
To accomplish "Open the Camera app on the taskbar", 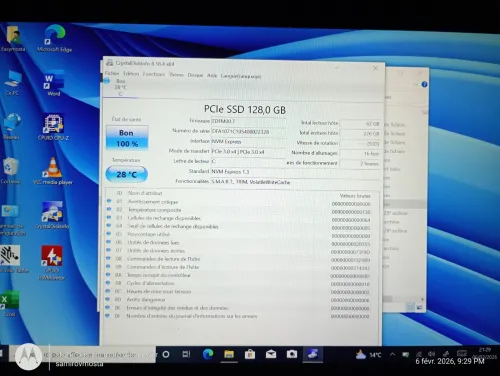I will coord(292,354).
